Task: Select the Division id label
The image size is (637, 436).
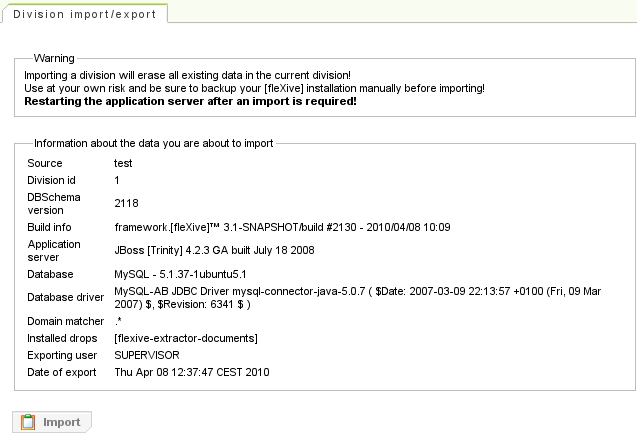Action: click(52, 180)
